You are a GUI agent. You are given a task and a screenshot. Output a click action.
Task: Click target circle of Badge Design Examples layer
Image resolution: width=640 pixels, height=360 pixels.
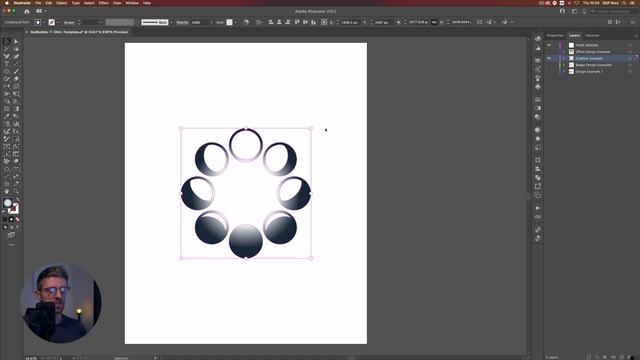click(x=630, y=65)
